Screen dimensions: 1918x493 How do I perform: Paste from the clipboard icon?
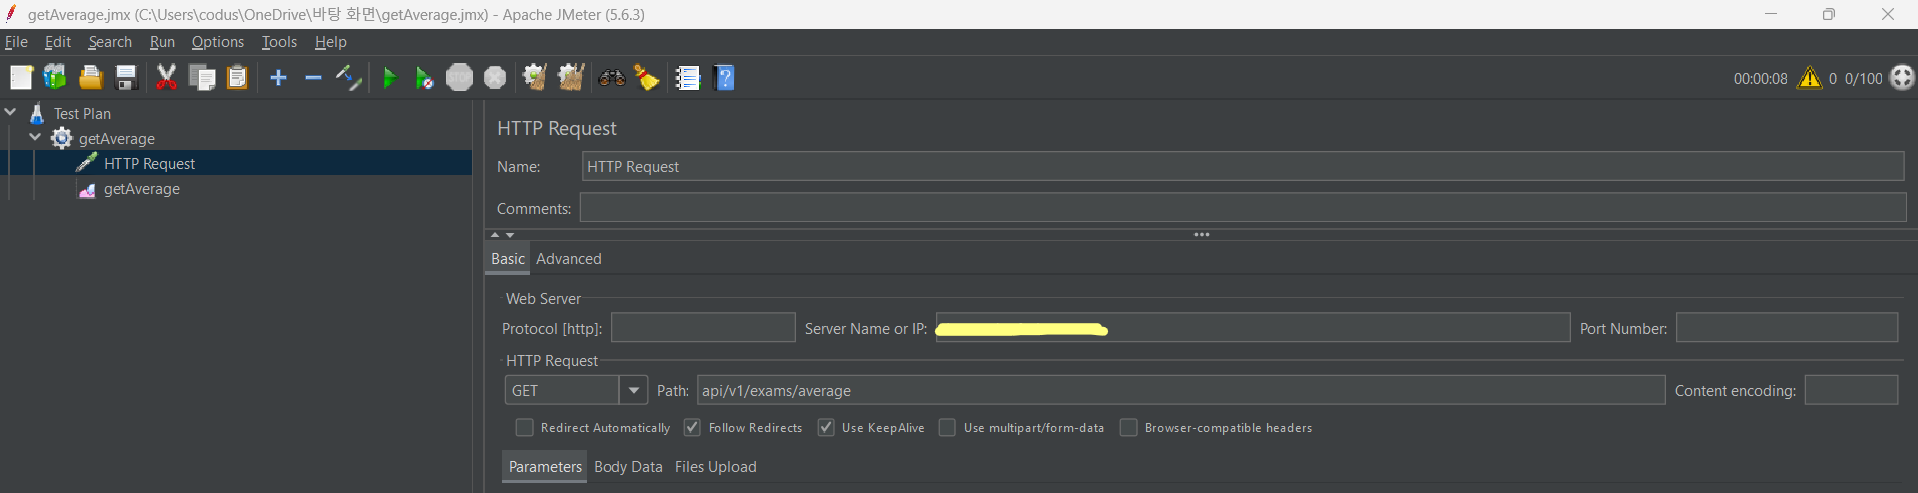tap(237, 78)
